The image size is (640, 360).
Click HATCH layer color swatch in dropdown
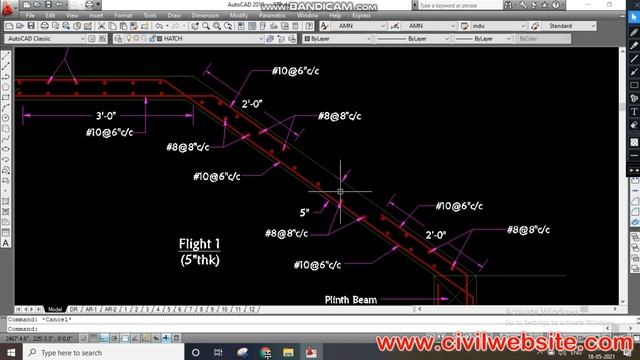pyautogui.click(x=160, y=38)
